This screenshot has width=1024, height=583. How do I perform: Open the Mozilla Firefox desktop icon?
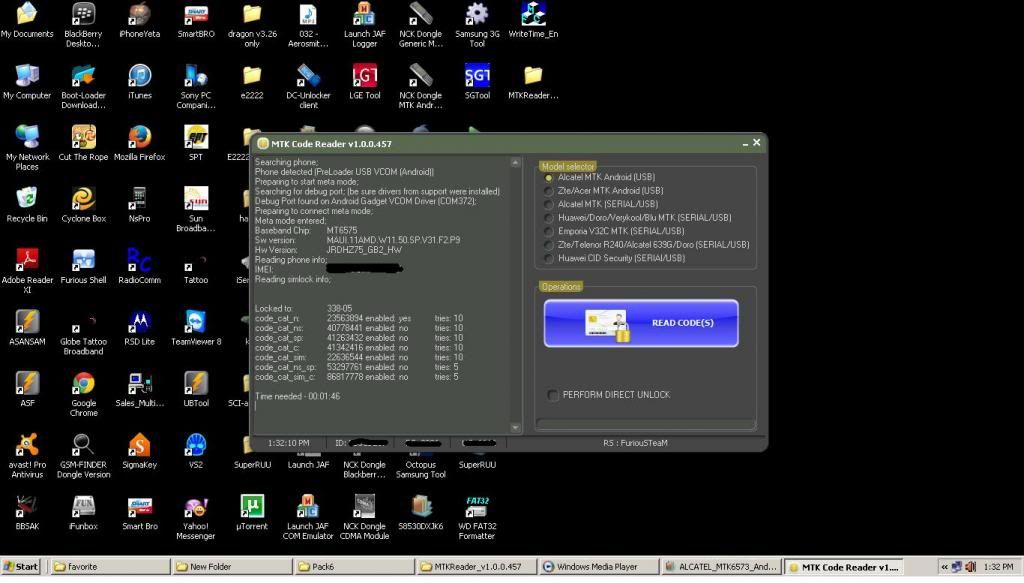139,138
